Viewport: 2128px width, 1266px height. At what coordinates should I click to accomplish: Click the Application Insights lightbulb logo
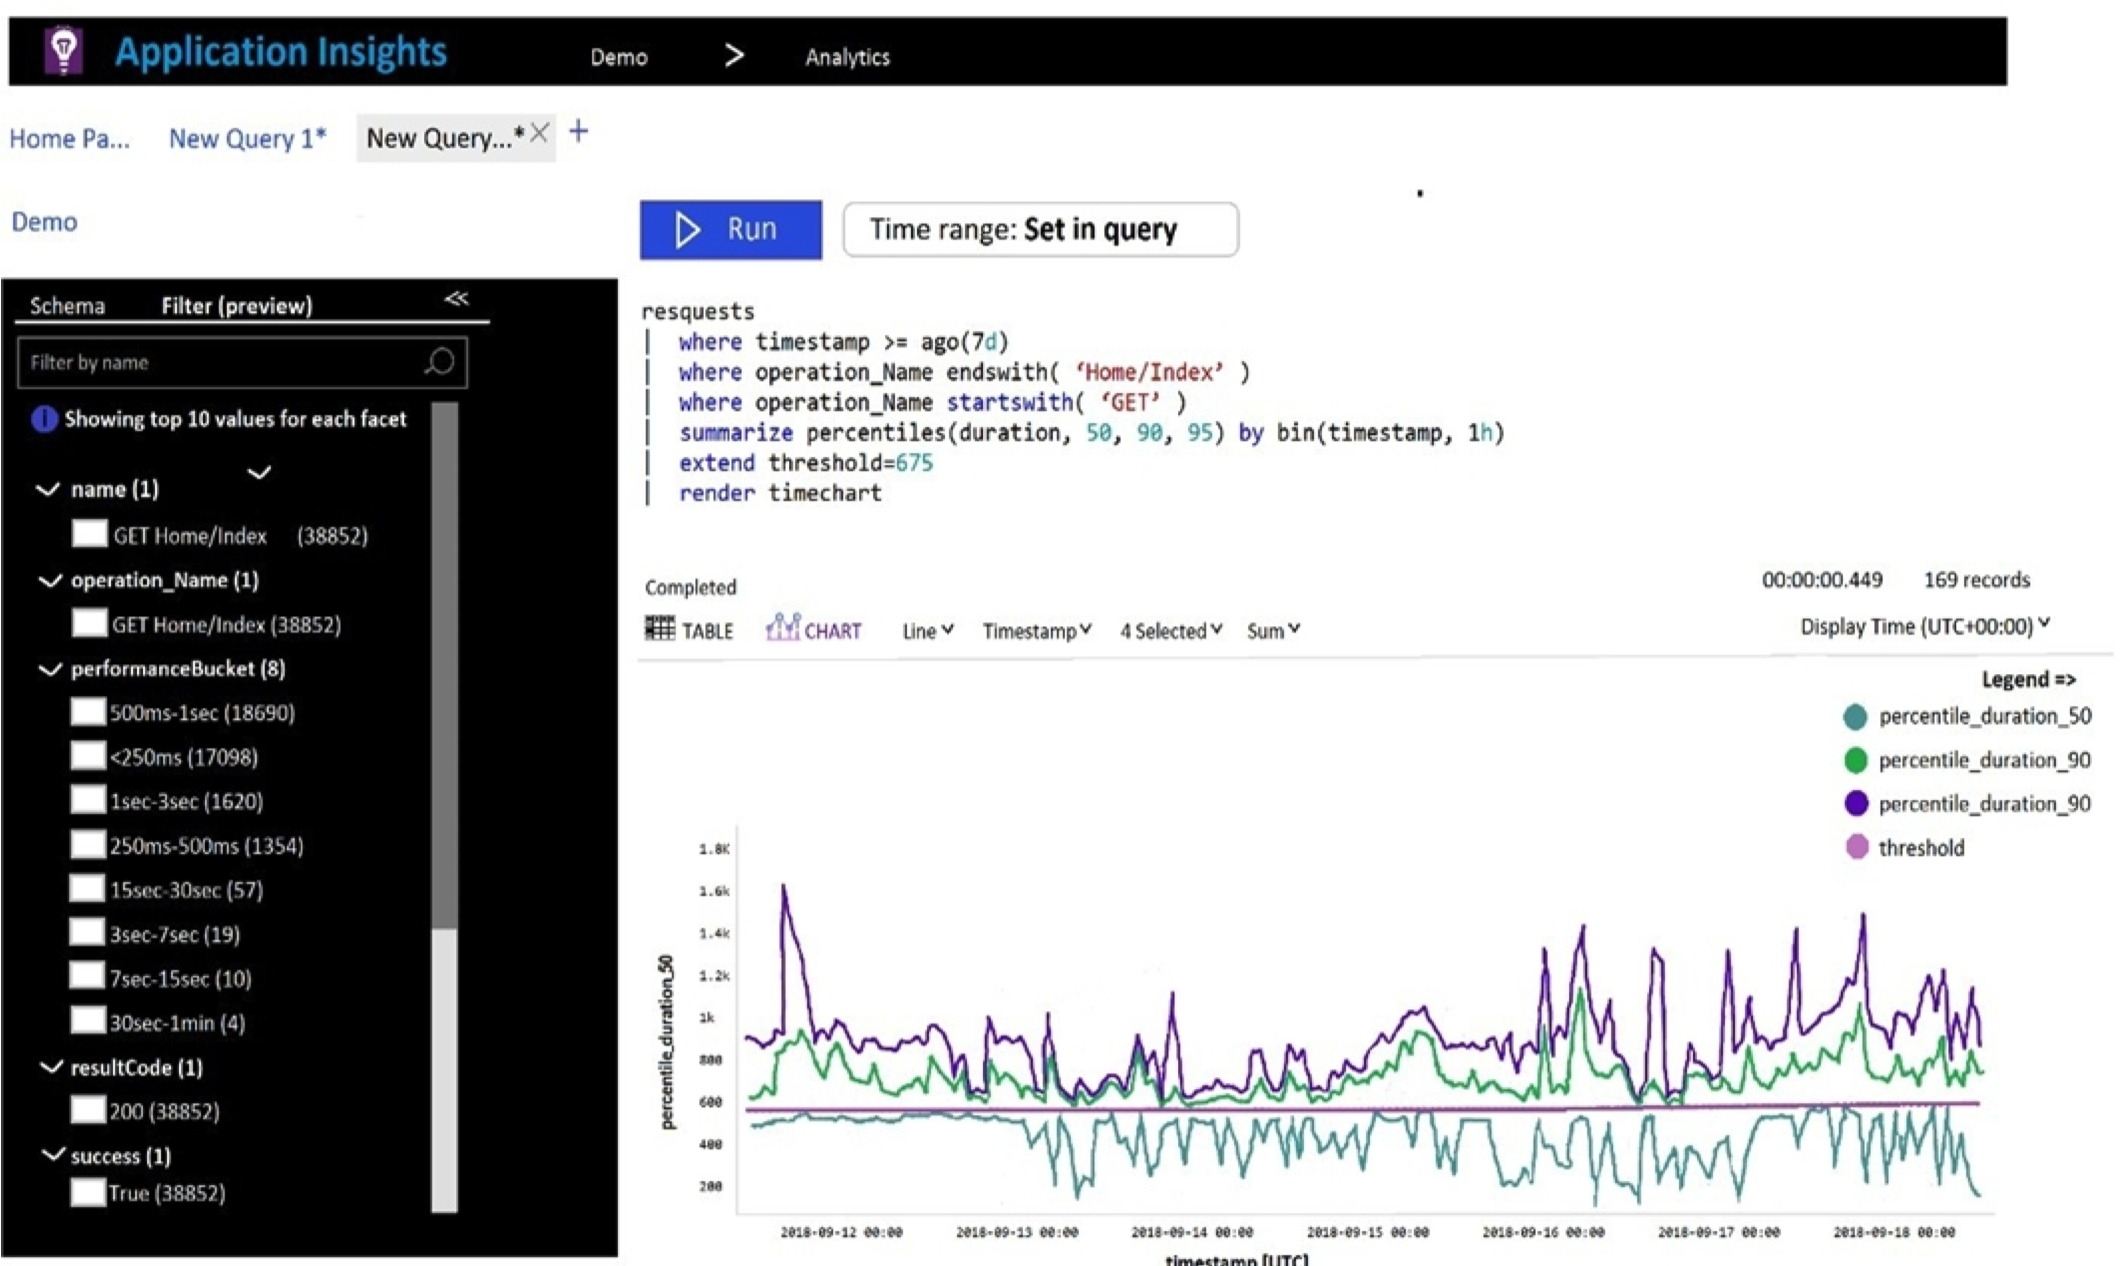pyautogui.click(x=64, y=50)
